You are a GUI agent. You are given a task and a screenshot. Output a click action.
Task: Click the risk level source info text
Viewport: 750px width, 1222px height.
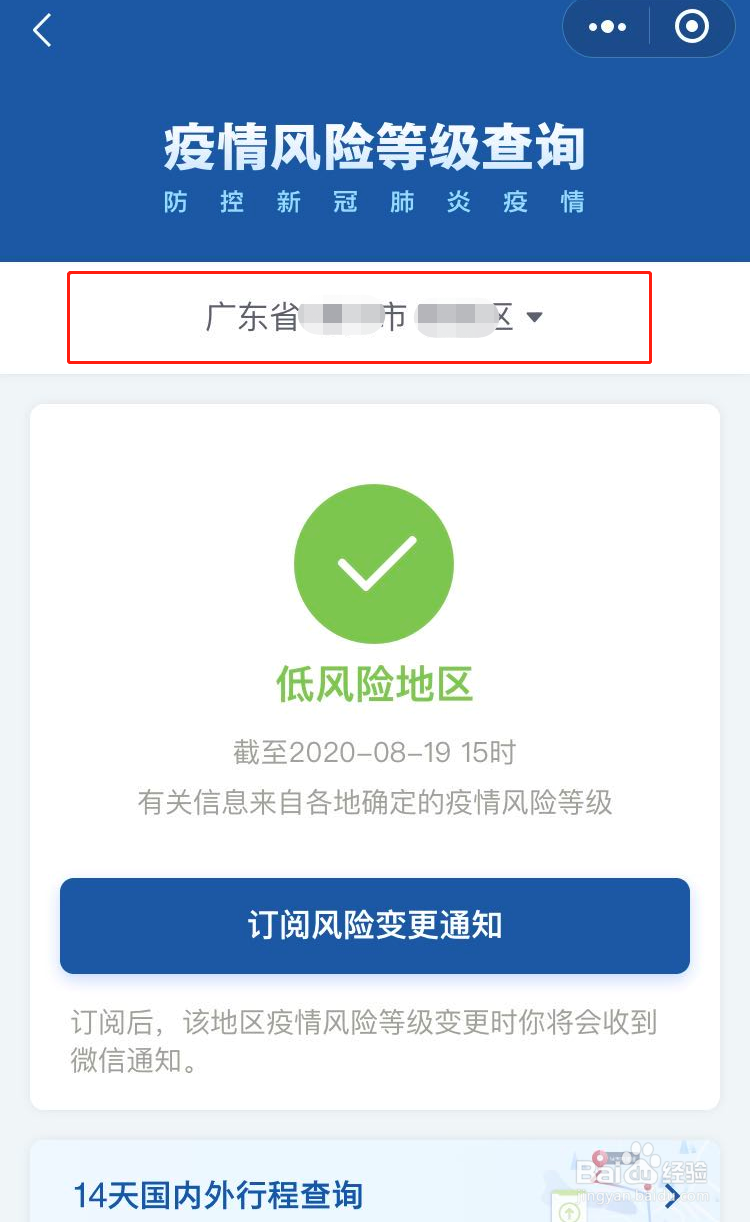pyautogui.click(x=374, y=802)
